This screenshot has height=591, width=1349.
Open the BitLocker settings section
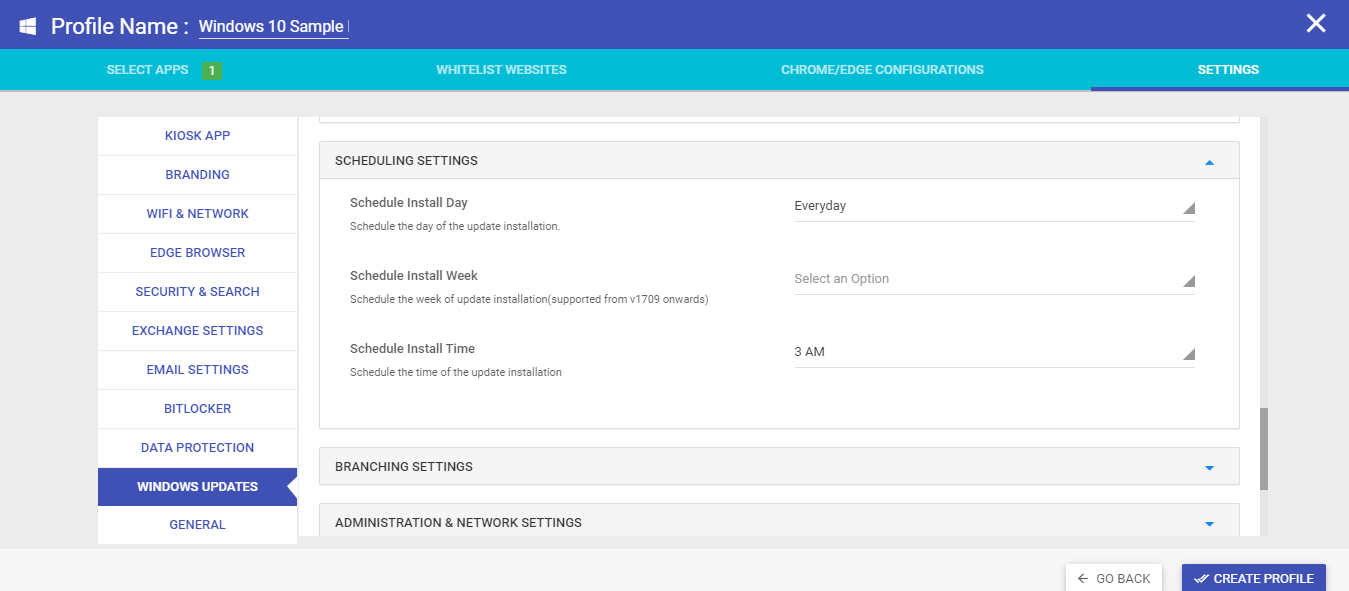click(197, 409)
